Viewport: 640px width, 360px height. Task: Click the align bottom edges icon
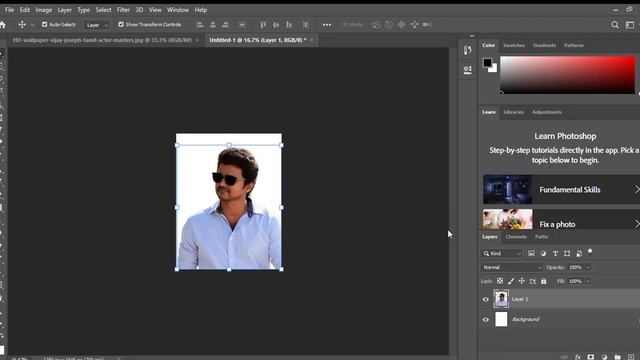[289, 25]
